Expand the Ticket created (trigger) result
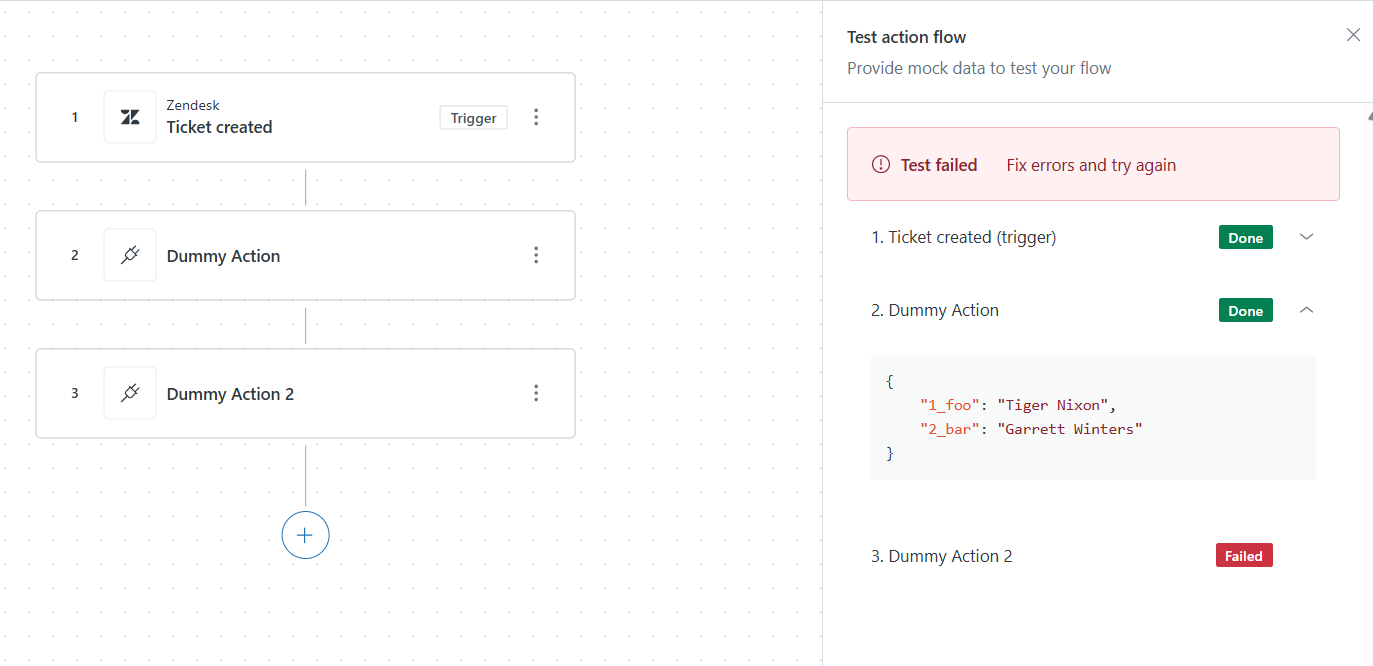The image size is (1373, 666). pos(1306,237)
